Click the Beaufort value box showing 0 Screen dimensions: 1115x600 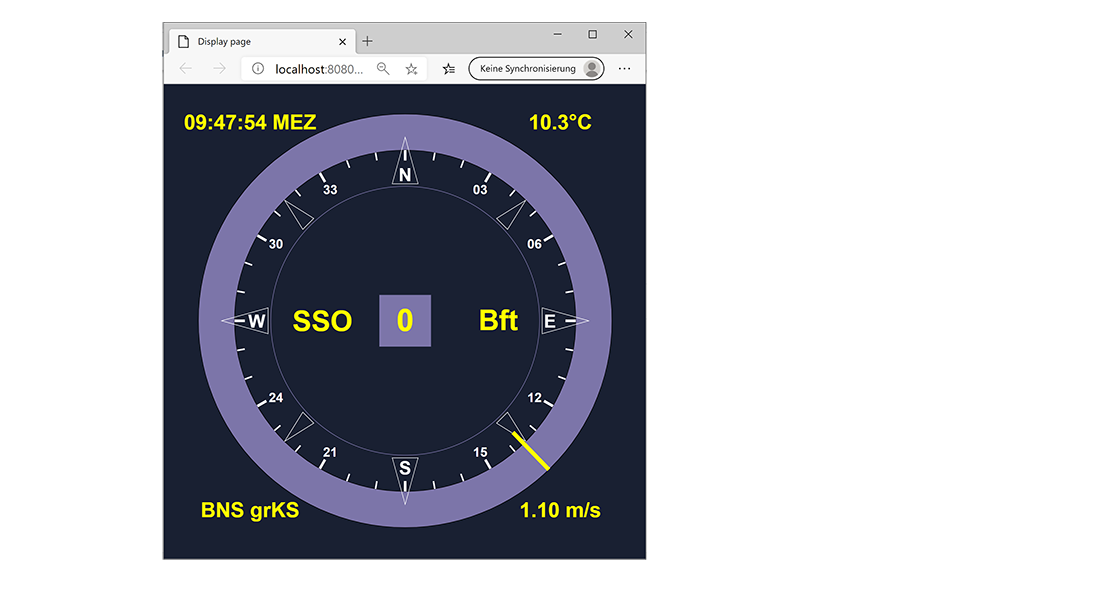[405, 321]
